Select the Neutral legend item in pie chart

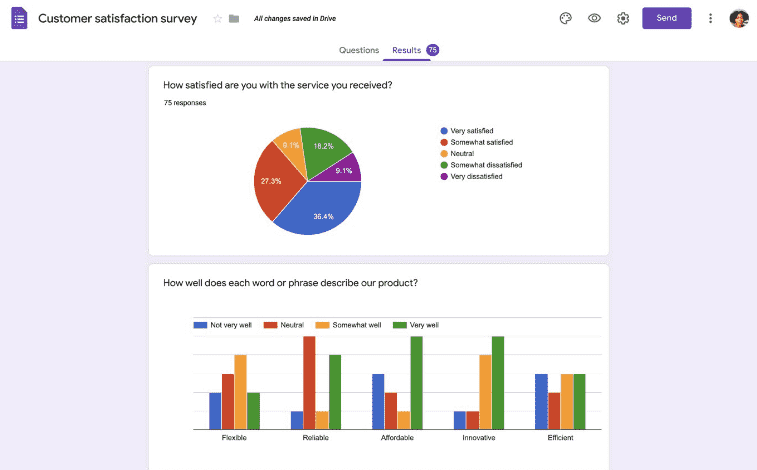pyautogui.click(x=462, y=153)
